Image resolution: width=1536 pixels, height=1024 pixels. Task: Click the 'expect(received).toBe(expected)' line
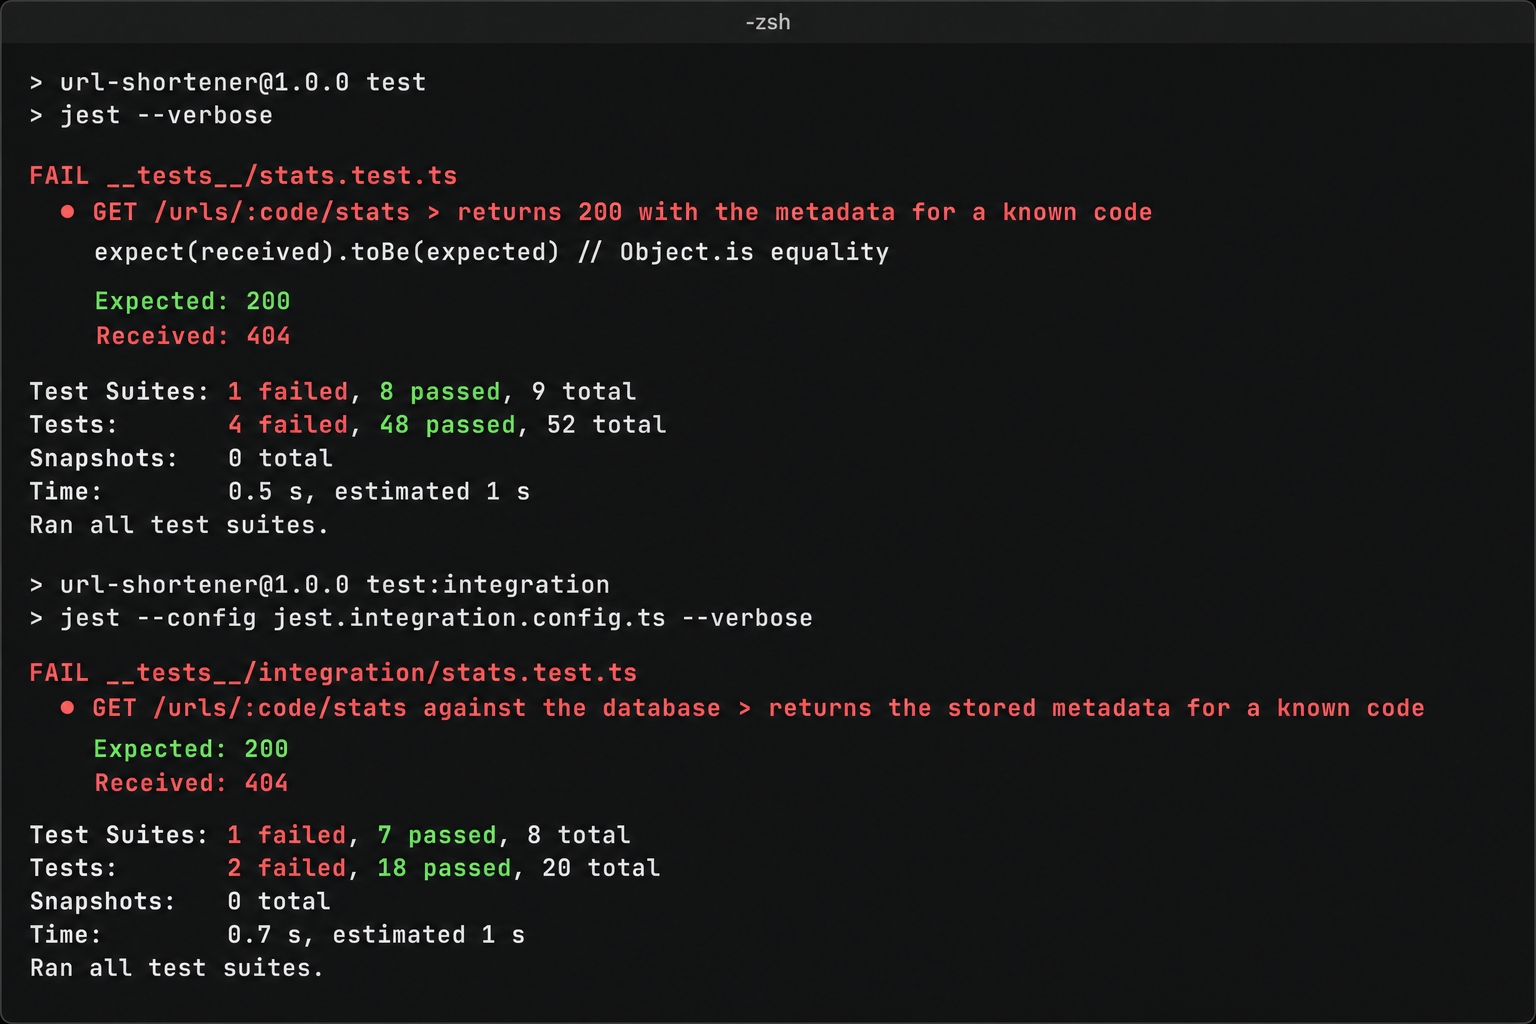(491, 252)
